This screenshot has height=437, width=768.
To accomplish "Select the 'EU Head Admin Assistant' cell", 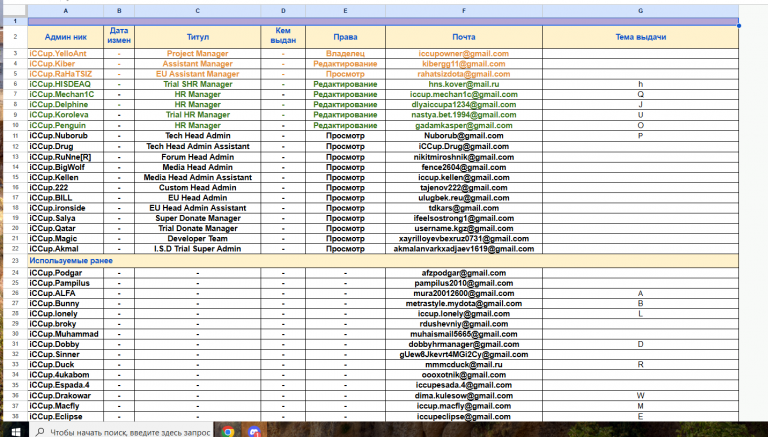I will pos(197,208).
